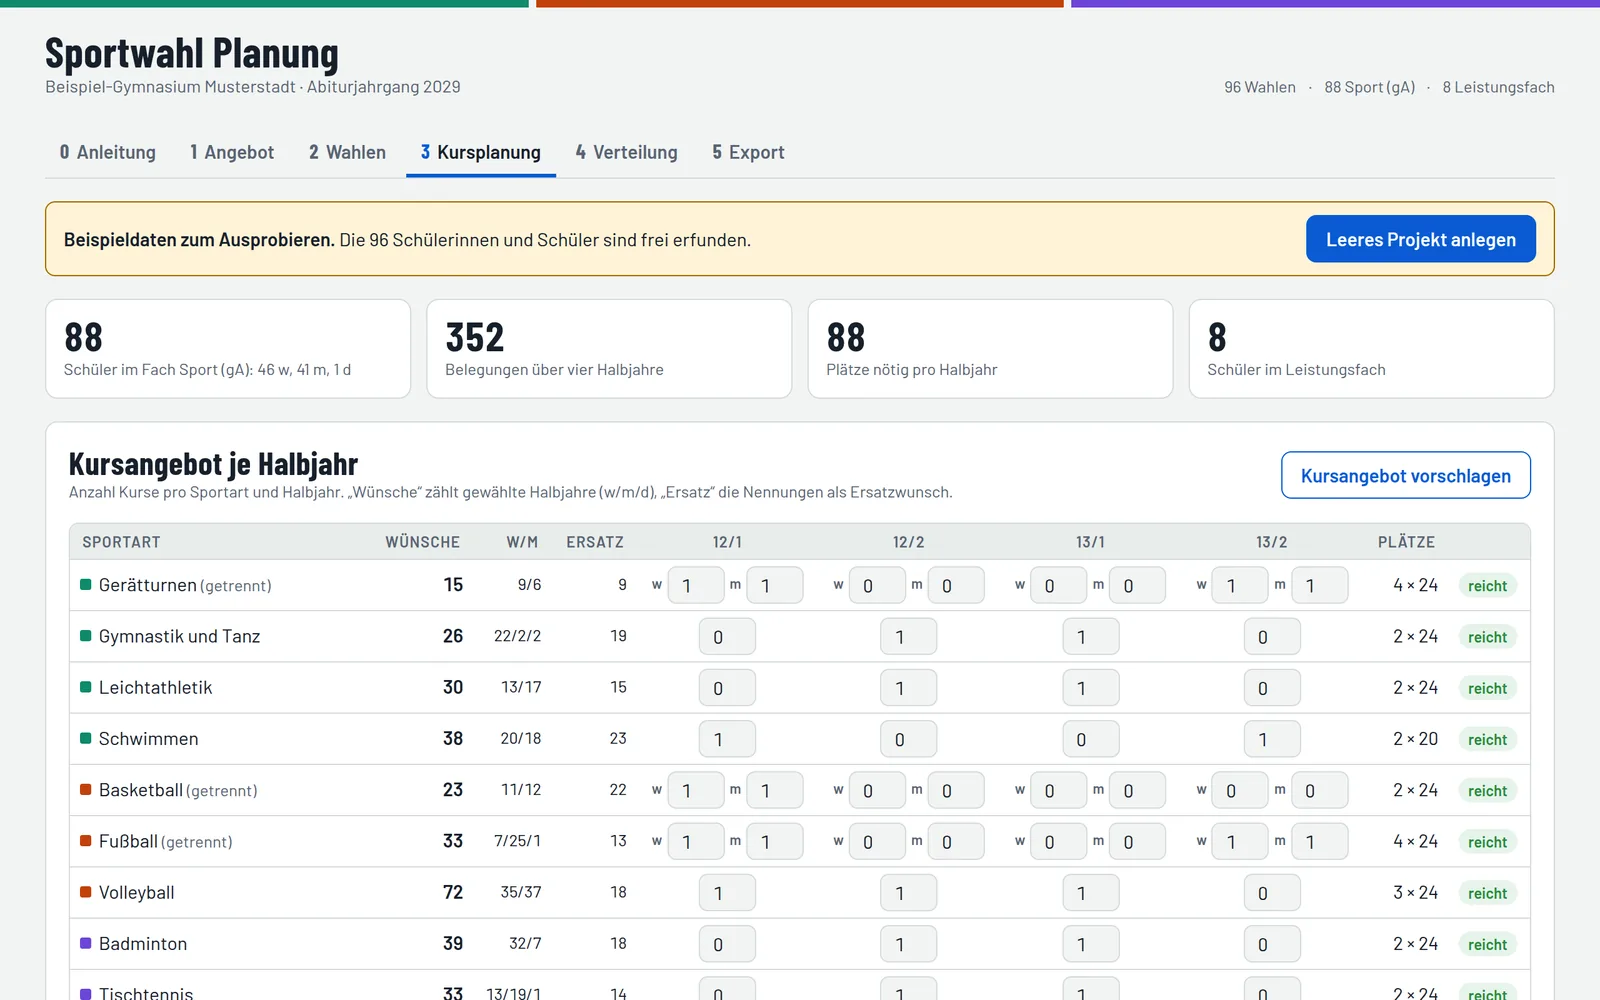The image size is (1600, 1000).
Task: Click the "PLÄTZE" column header
Action: coord(1406,542)
